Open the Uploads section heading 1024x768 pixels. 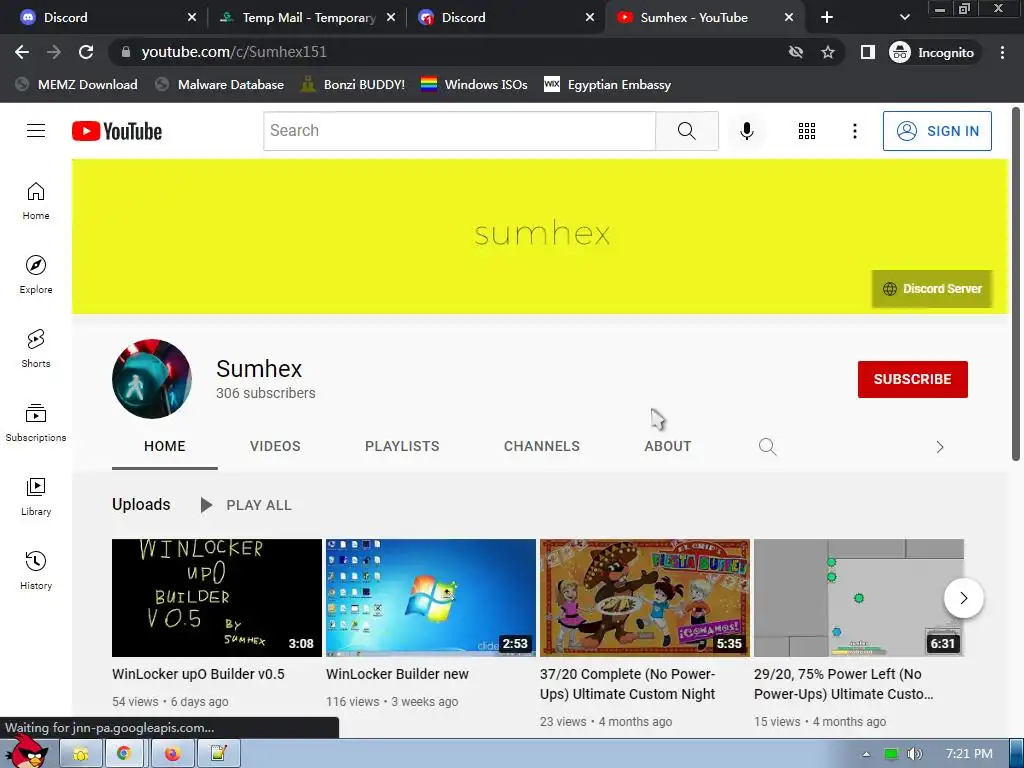coord(141,505)
